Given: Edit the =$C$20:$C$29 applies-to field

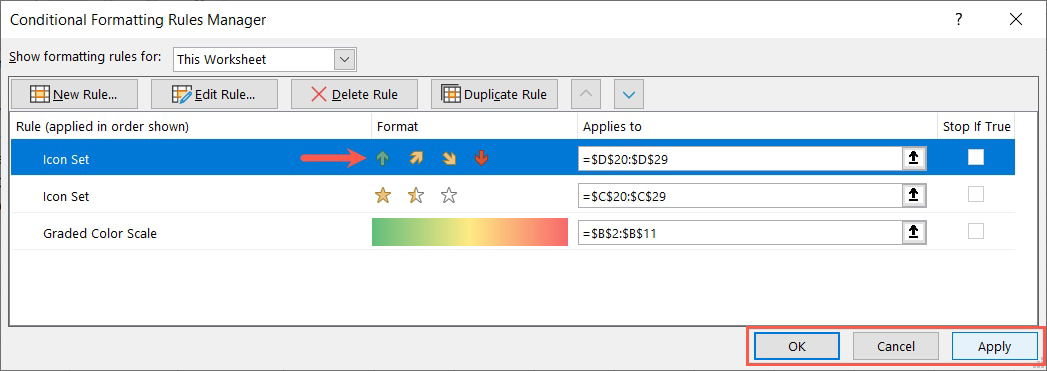Looking at the screenshot, I should pos(741,196).
